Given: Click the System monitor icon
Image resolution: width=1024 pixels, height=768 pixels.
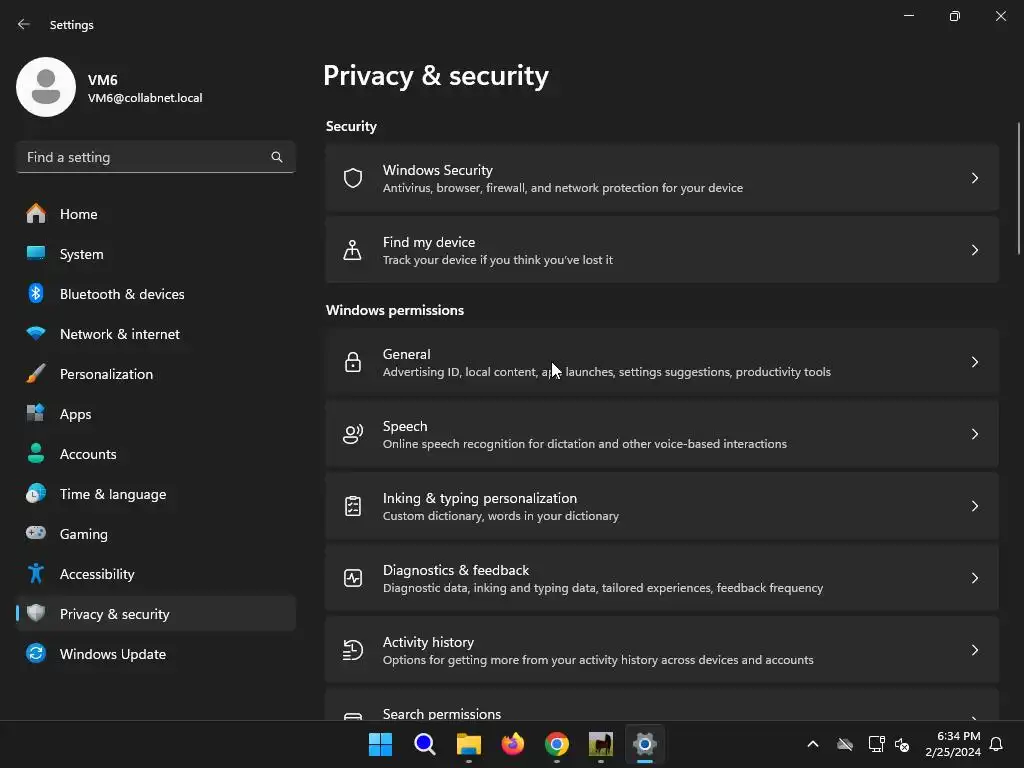Looking at the screenshot, I should [x=36, y=253].
